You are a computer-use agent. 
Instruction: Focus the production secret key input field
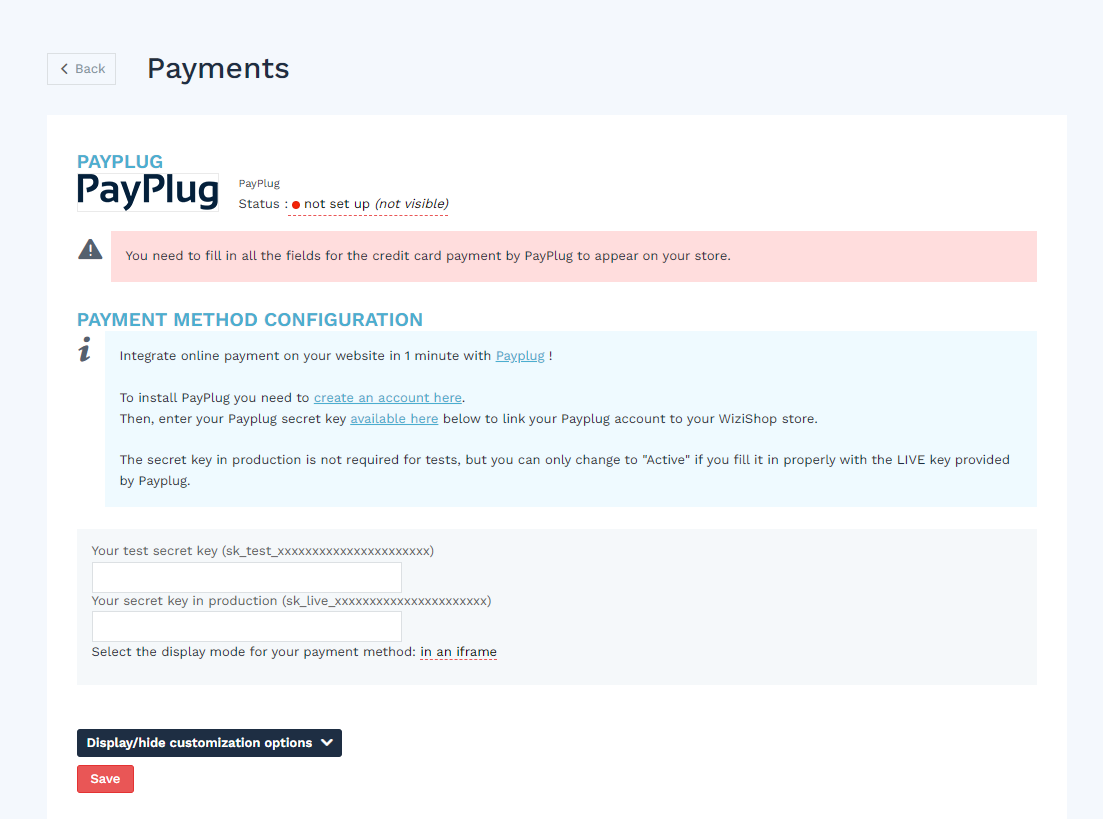(x=247, y=626)
